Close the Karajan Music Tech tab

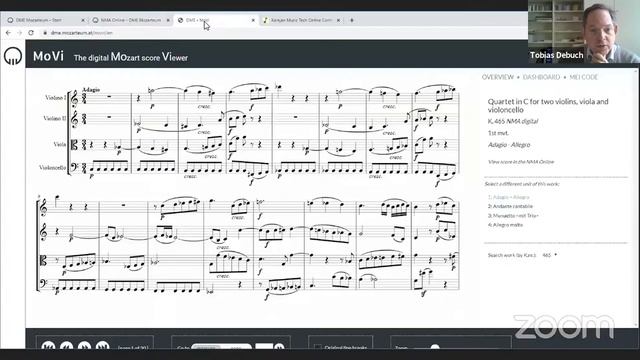tap(338, 20)
